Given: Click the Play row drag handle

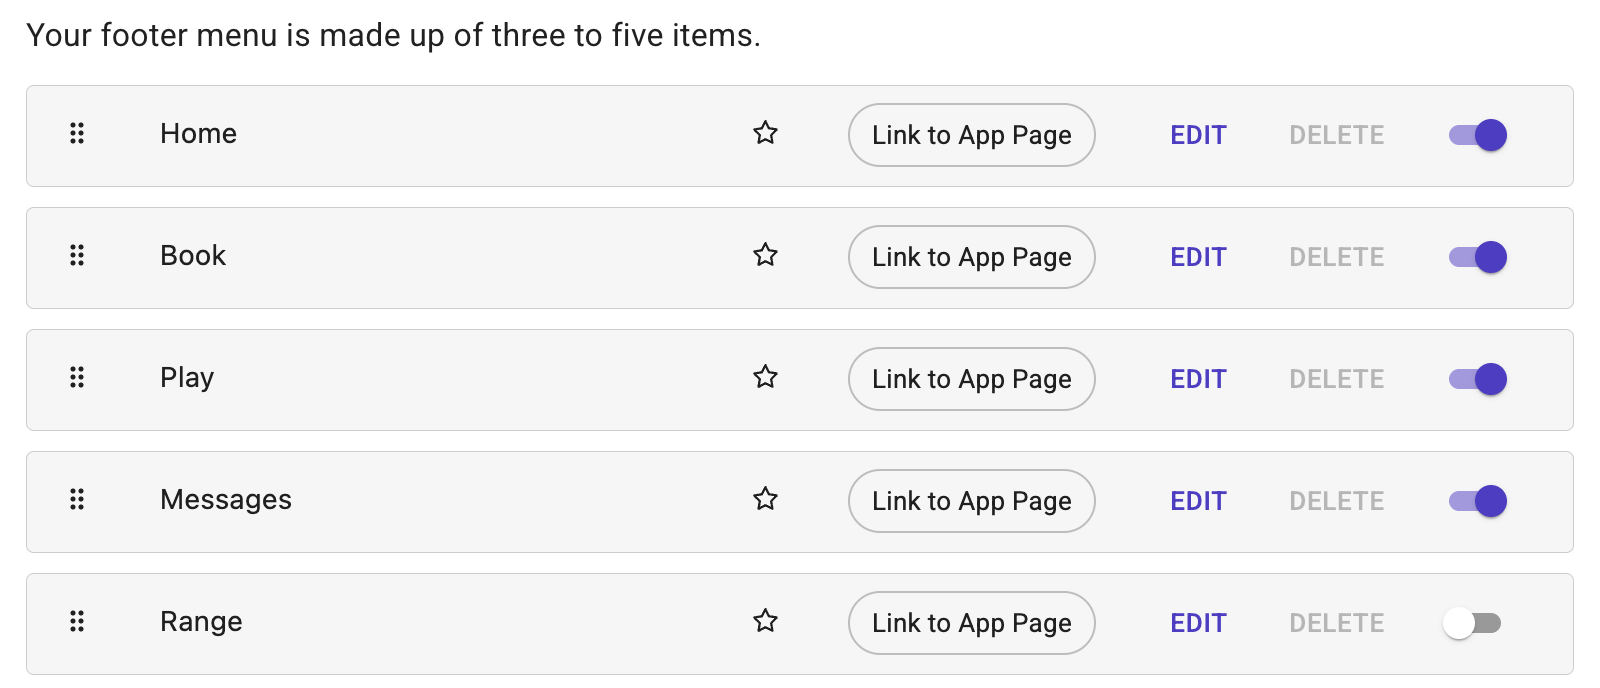Looking at the screenshot, I should coord(77,377).
